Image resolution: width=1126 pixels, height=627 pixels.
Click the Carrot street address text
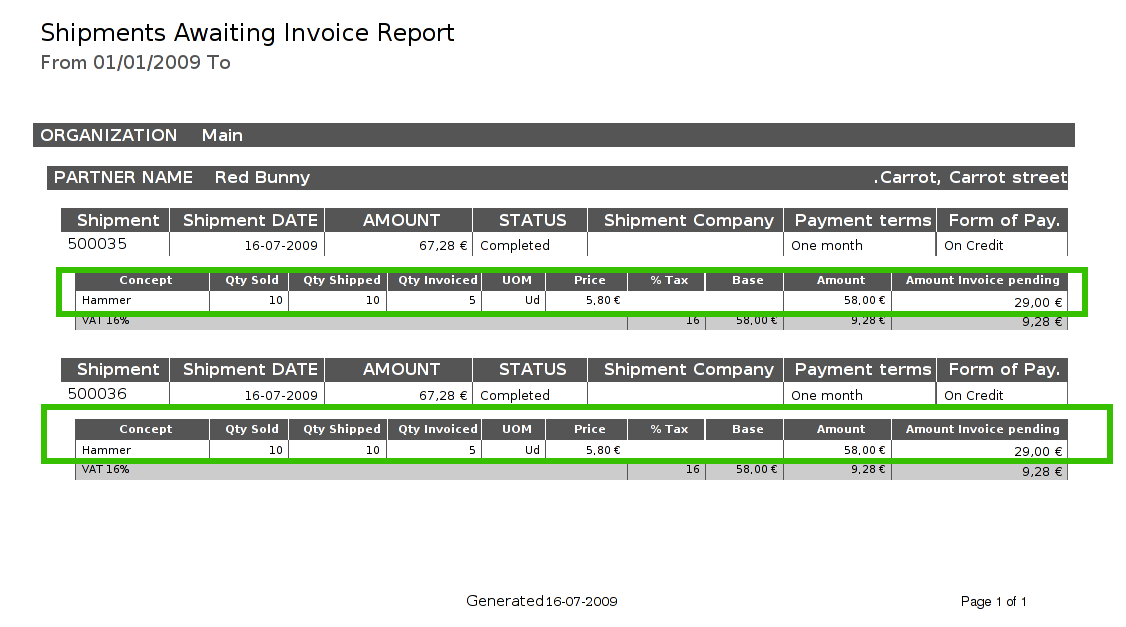(970, 177)
